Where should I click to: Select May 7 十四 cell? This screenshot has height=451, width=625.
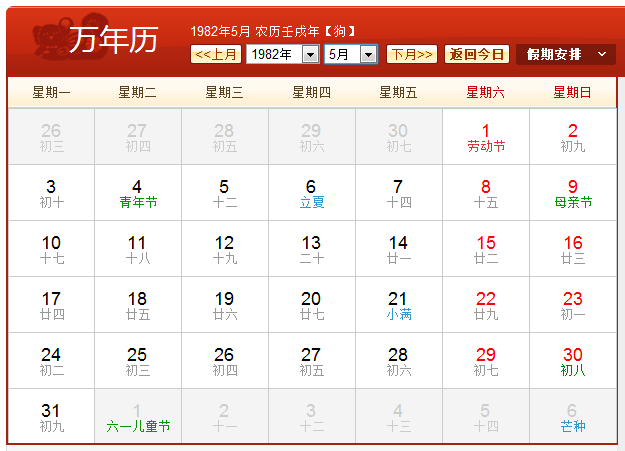[399, 193]
